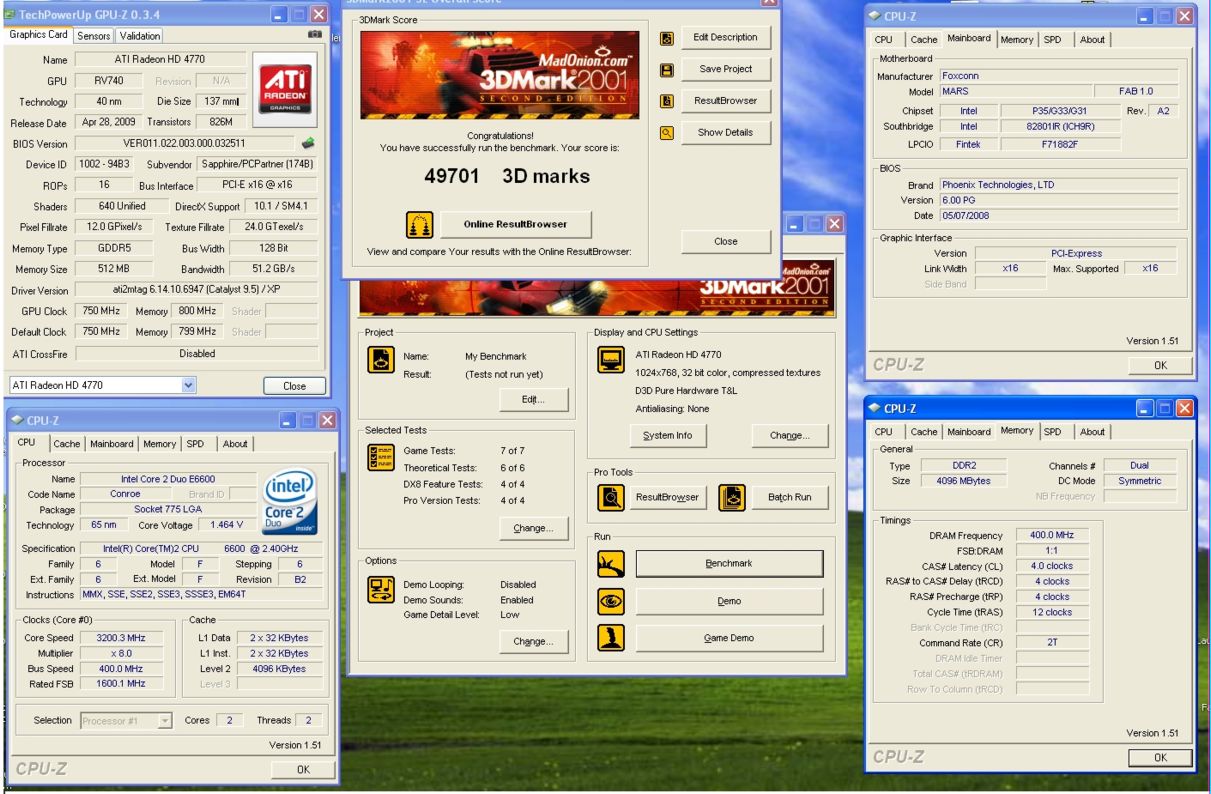Screen dimensions: 1211x794
Task: Open the Graphics Card tab in GPU-Z
Action: tap(39, 35)
